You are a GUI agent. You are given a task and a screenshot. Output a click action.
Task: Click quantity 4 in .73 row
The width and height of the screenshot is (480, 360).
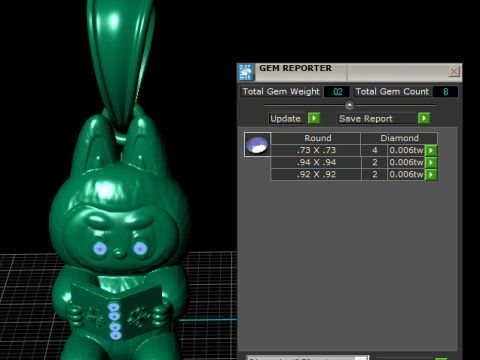coord(375,150)
